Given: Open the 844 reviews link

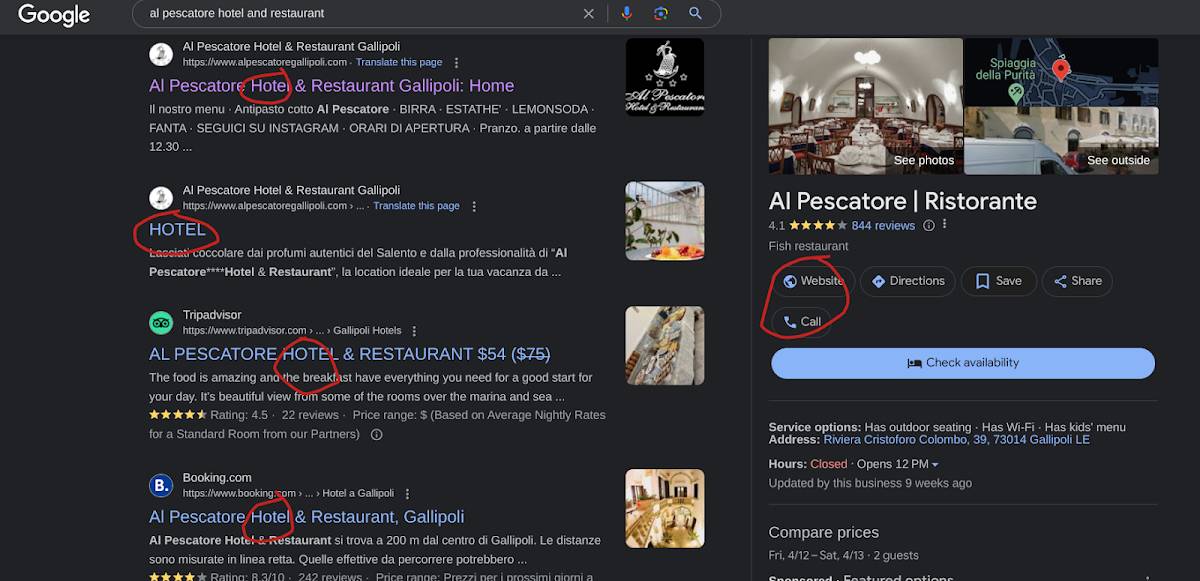Looking at the screenshot, I should point(883,226).
